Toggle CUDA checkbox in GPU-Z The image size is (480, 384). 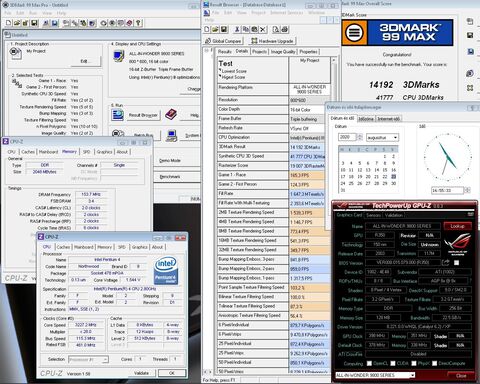(393, 363)
